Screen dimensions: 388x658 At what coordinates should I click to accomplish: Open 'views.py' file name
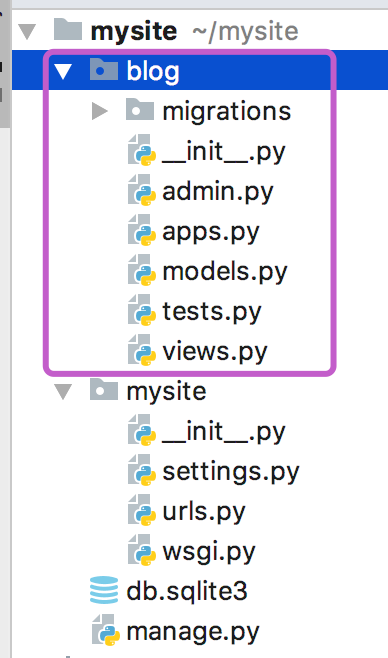point(215,352)
